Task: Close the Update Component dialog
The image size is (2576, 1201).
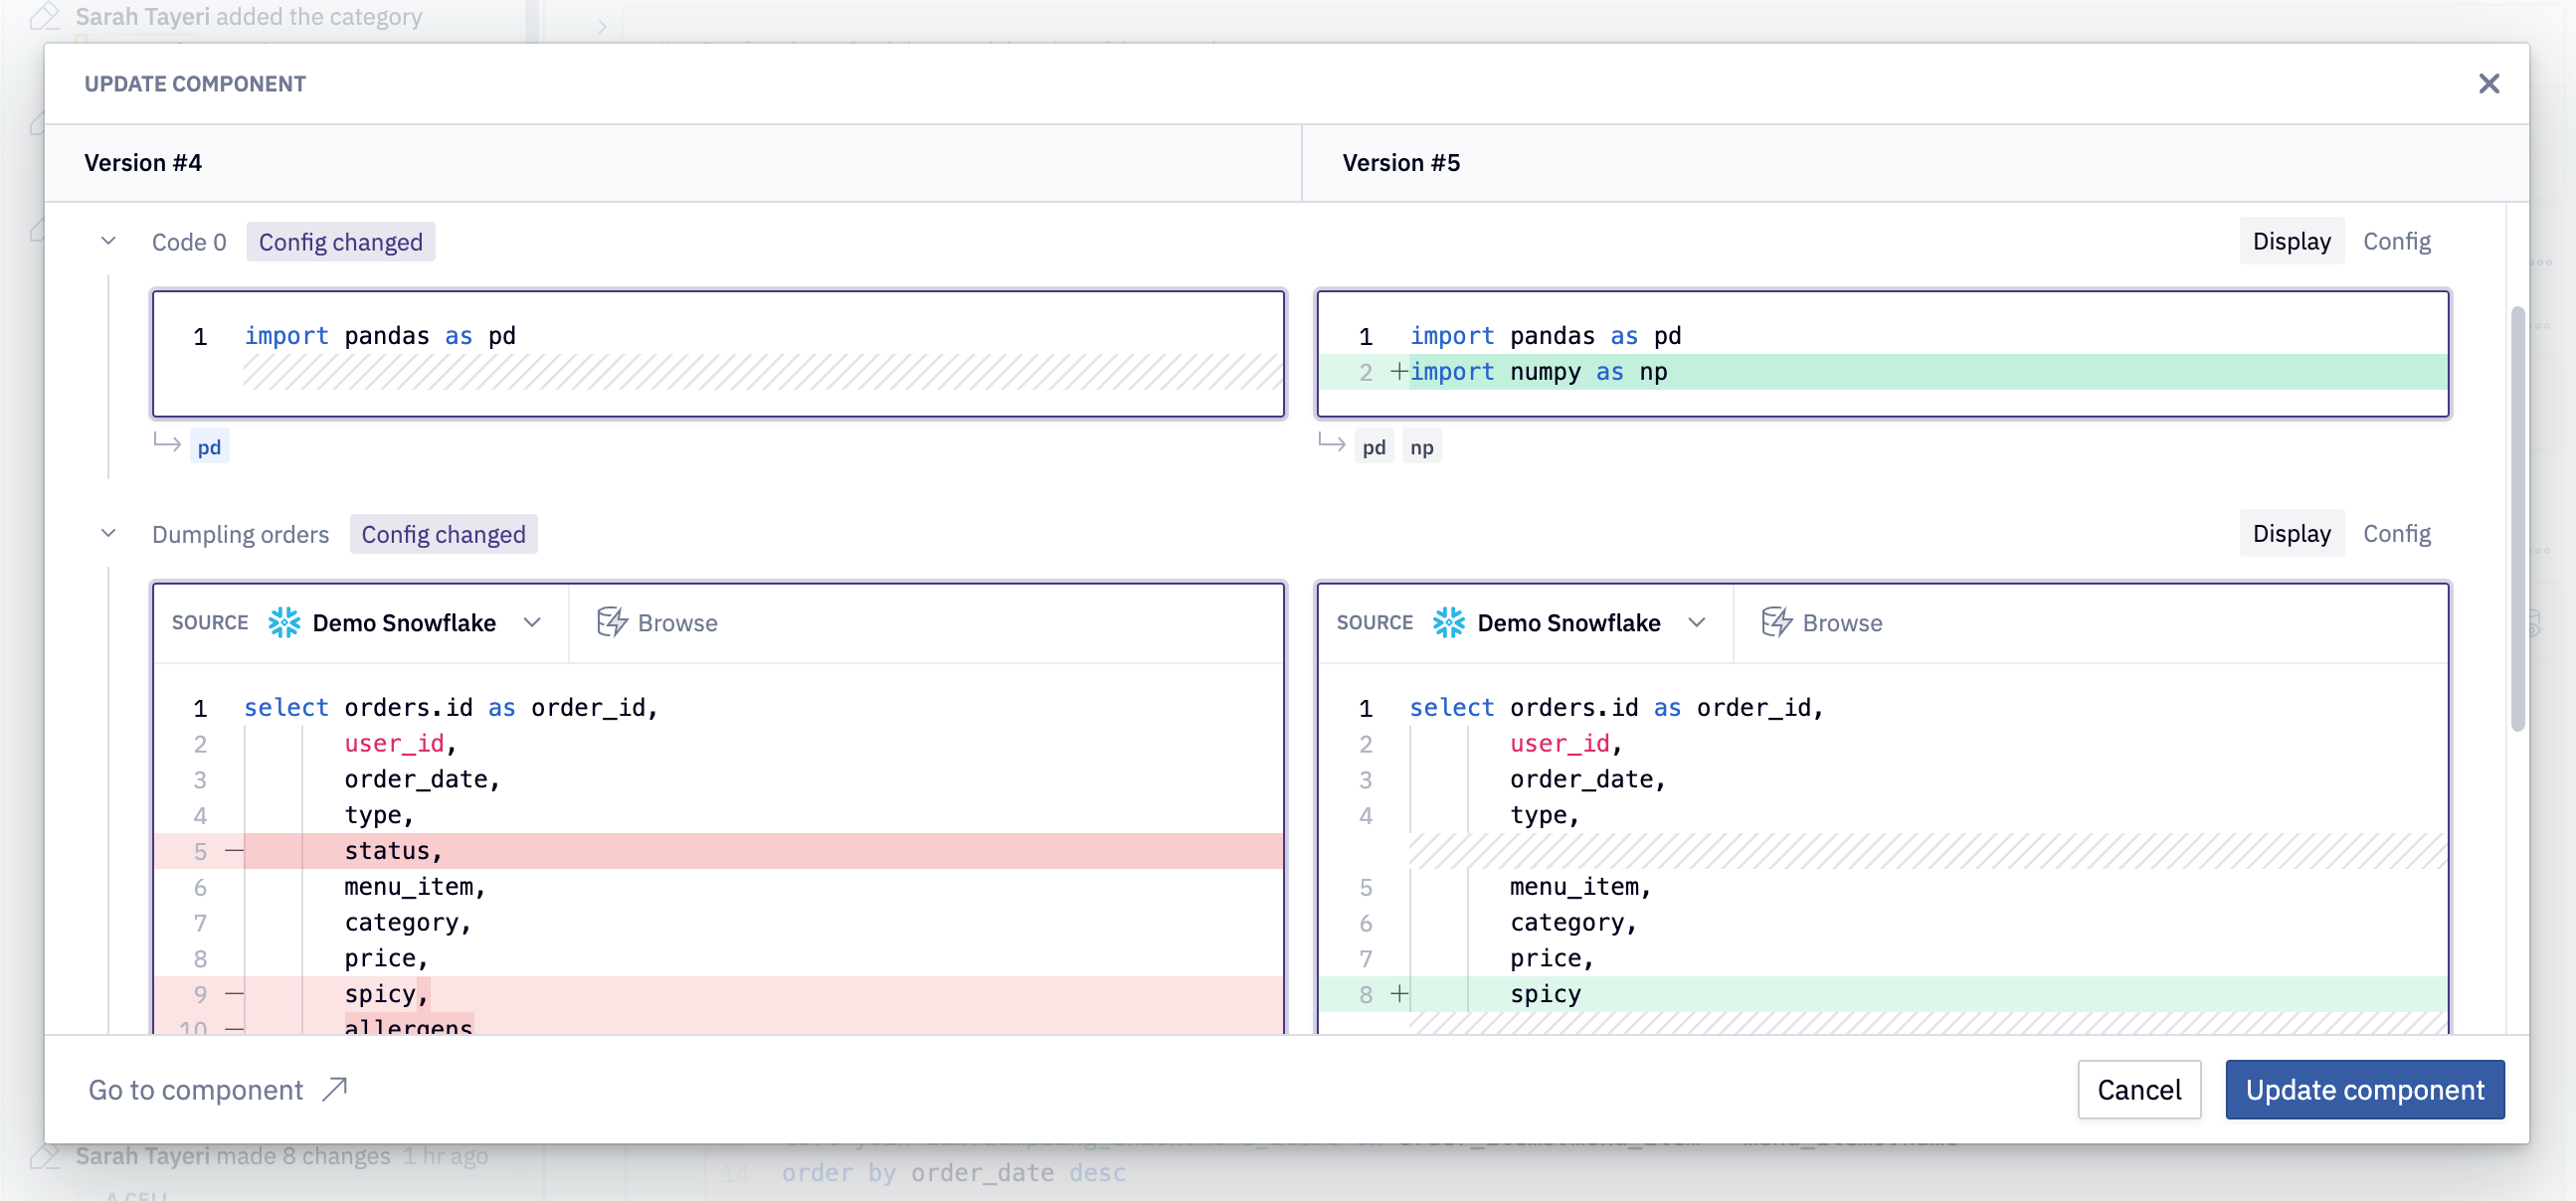Action: click(x=2488, y=84)
